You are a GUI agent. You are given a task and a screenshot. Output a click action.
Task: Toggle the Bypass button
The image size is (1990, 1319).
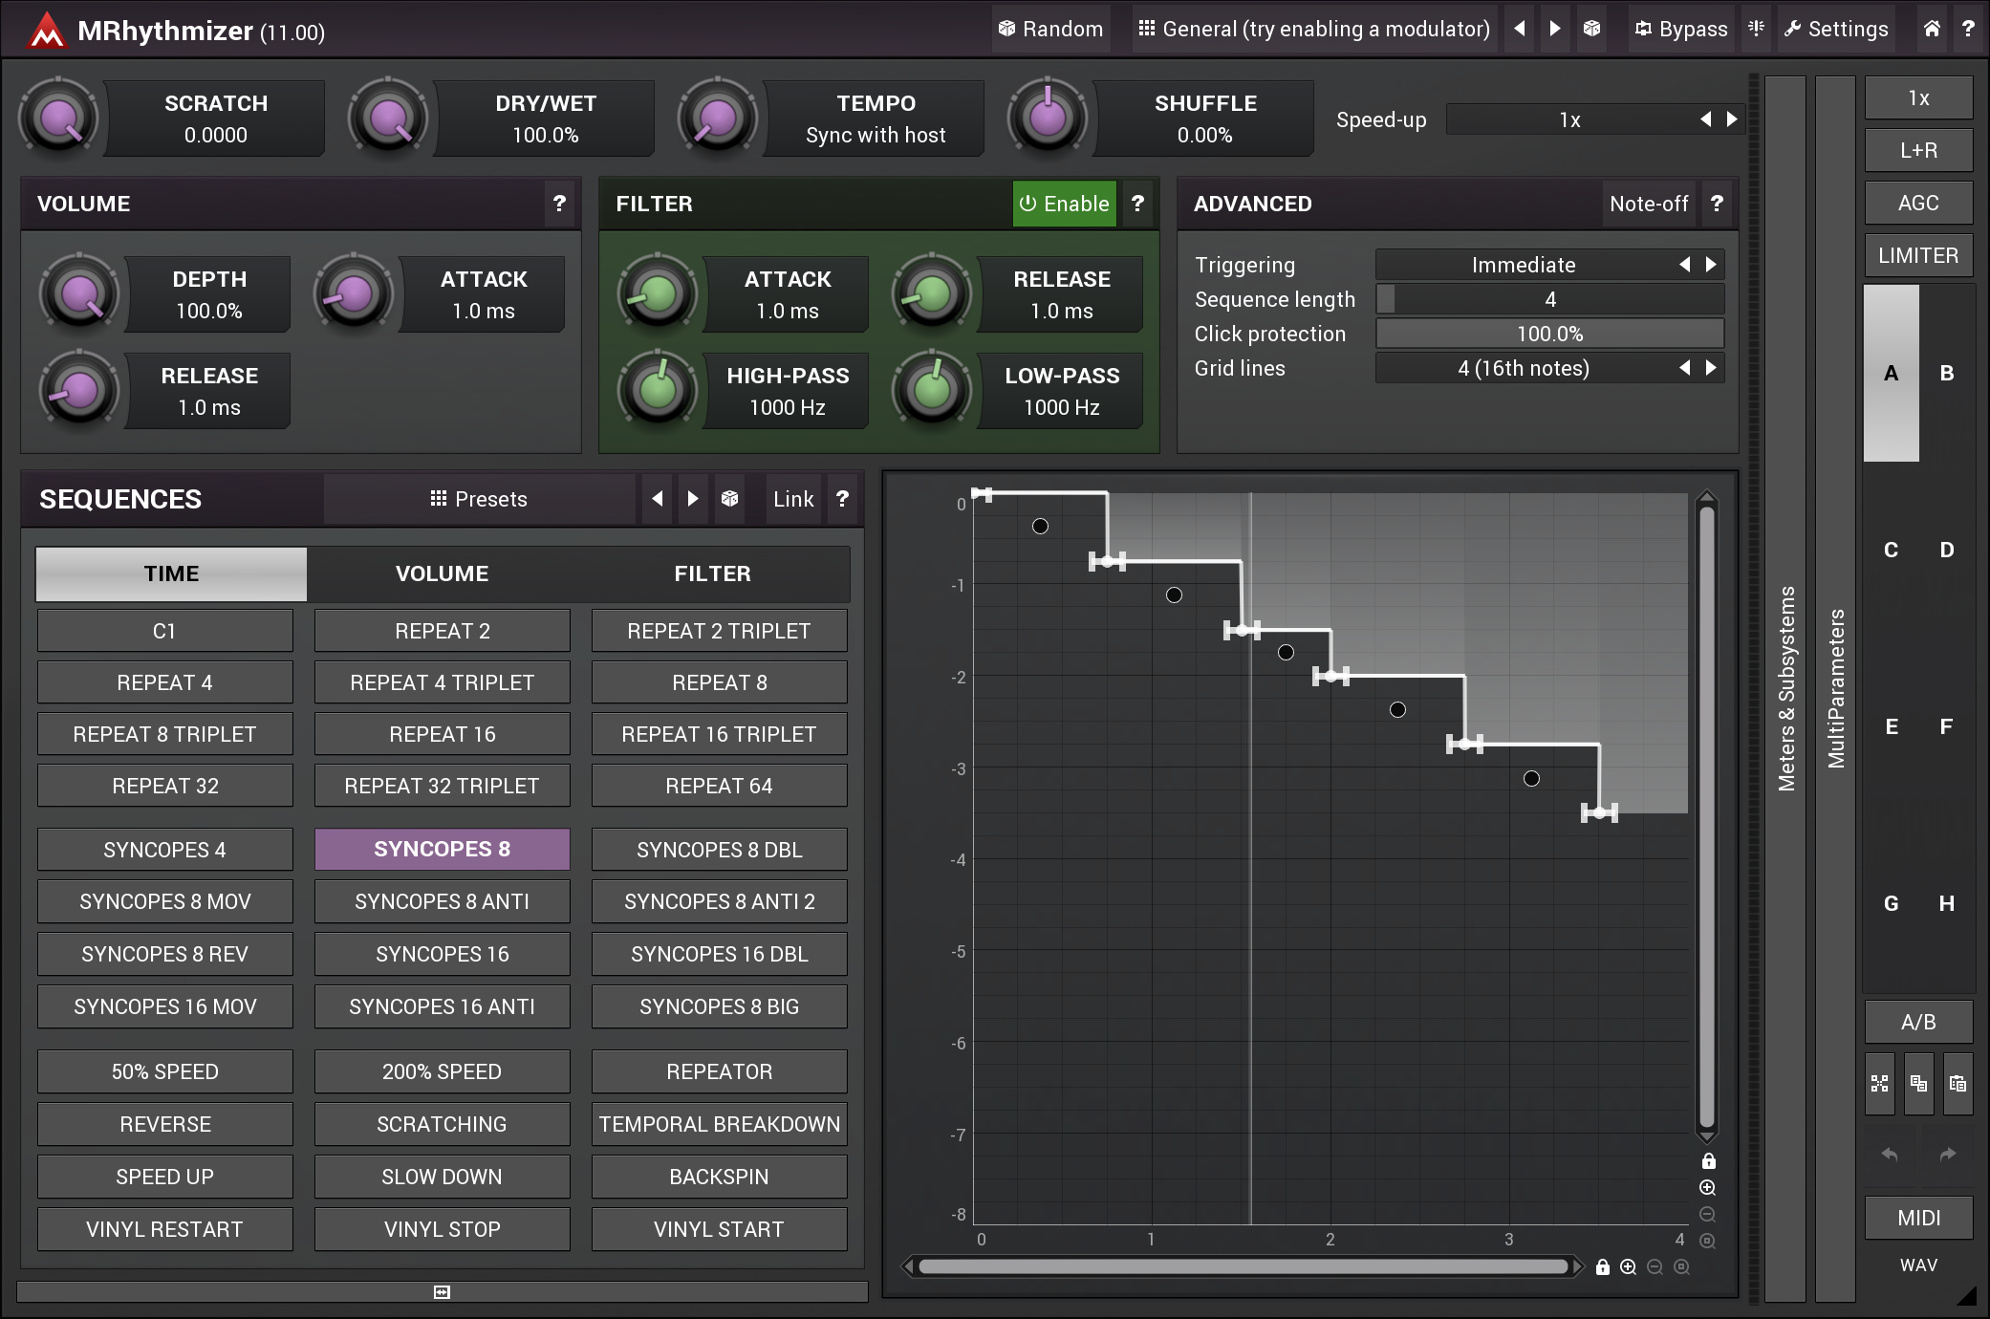pos(1681,28)
